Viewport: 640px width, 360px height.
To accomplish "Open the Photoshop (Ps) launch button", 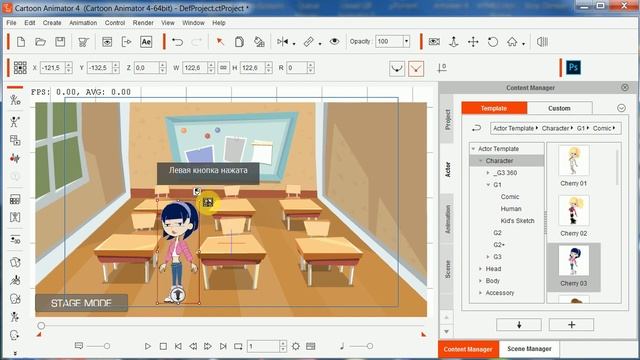I will (x=573, y=67).
